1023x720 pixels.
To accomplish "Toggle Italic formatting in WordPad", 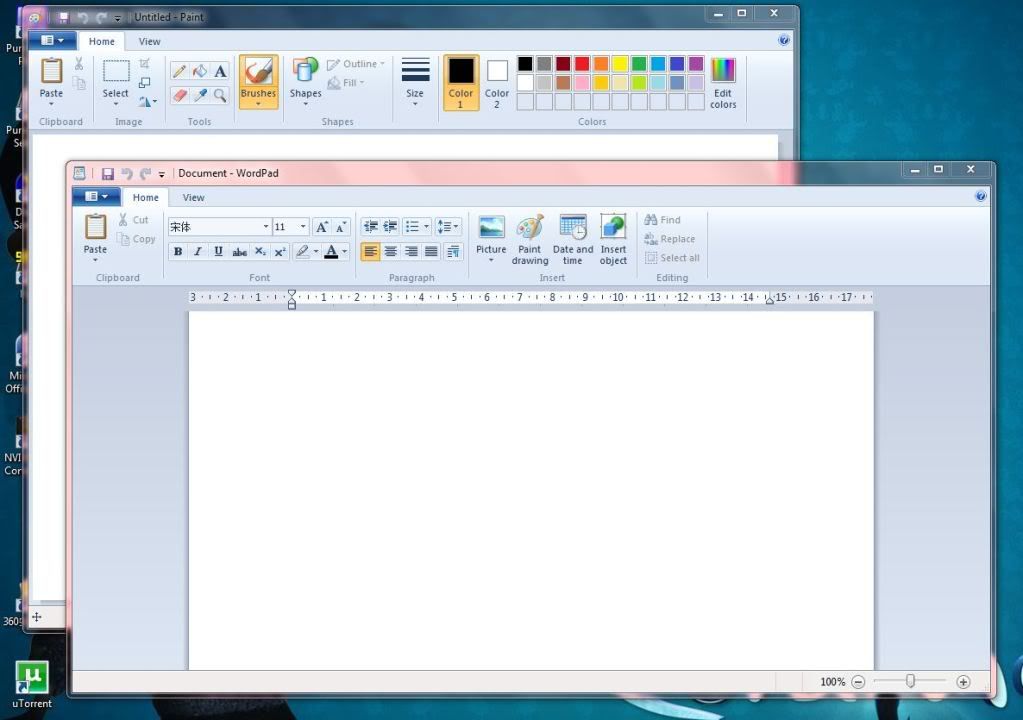I will click(198, 252).
